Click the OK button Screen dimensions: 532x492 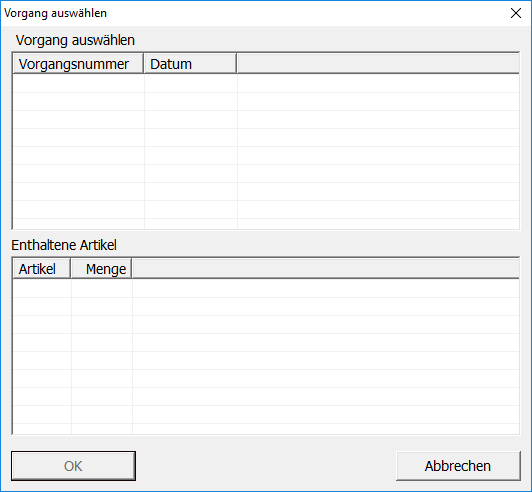tap(73, 466)
